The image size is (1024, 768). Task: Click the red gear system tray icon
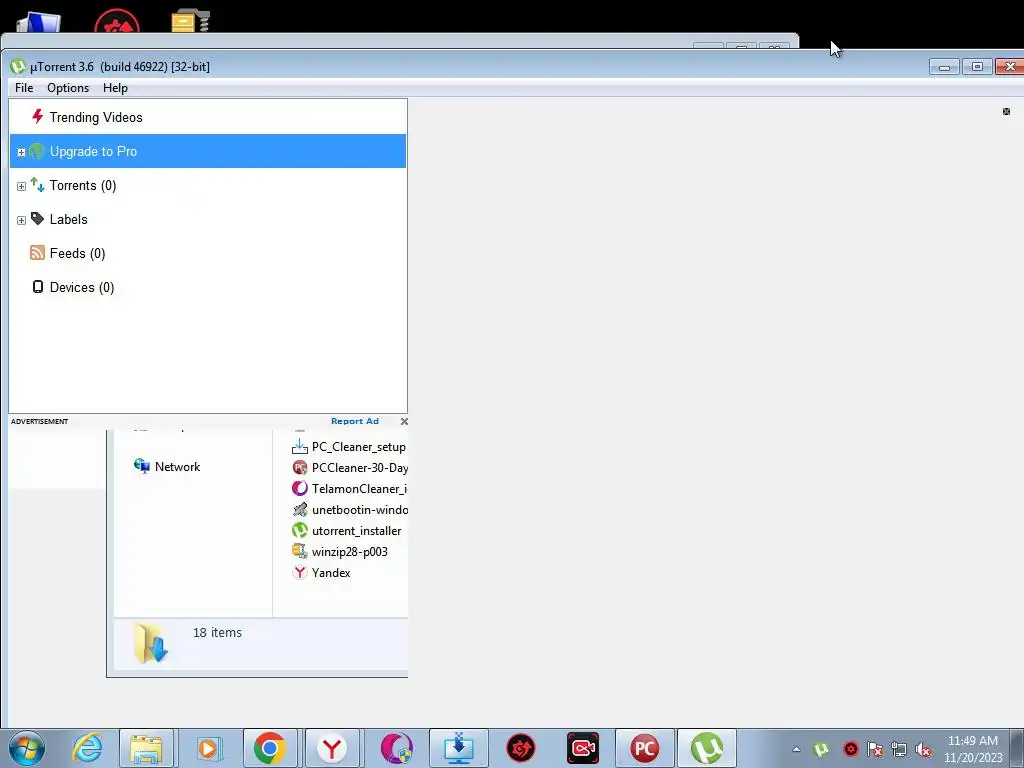tap(850, 750)
